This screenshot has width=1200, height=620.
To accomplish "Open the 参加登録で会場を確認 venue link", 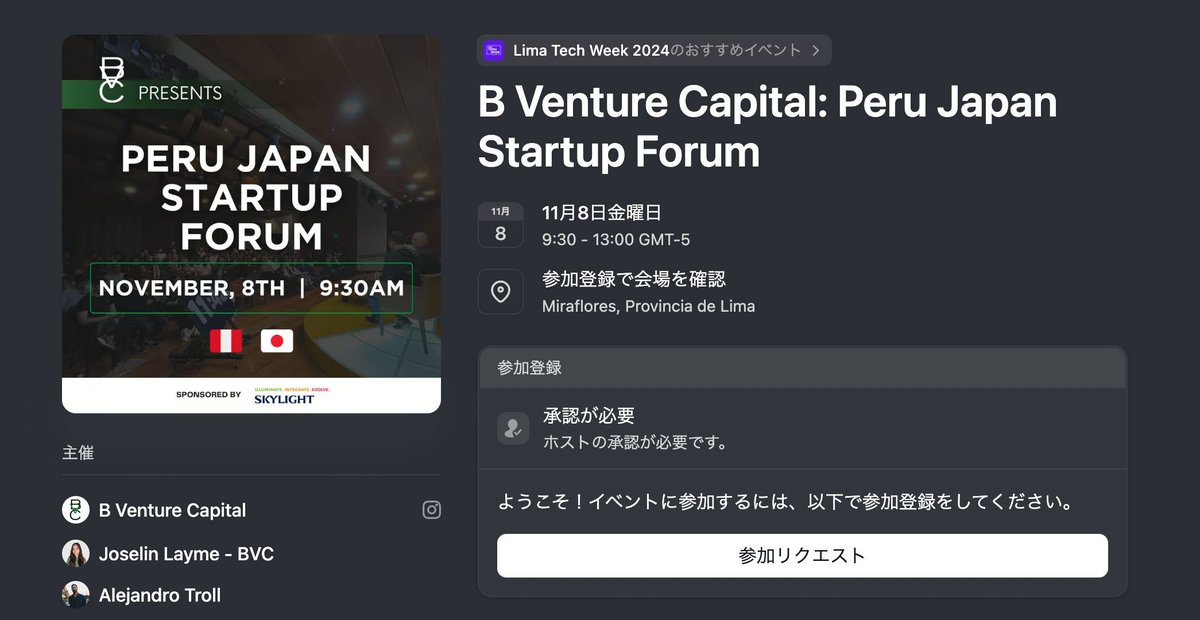I will point(634,279).
